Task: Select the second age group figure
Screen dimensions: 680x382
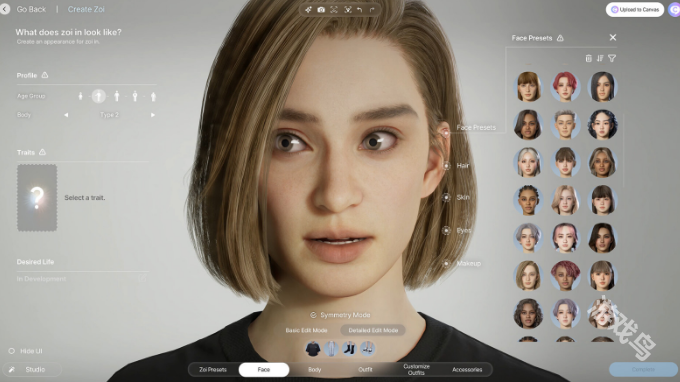Action: click(98, 96)
